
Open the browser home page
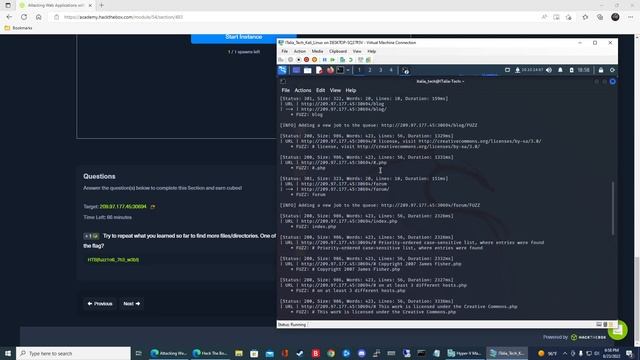point(38,17)
